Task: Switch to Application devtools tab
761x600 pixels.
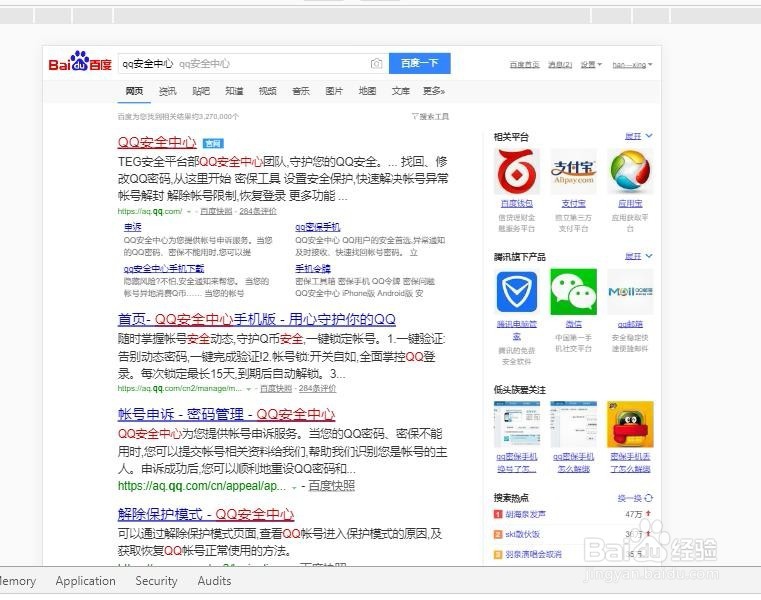Action: point(85,581)
